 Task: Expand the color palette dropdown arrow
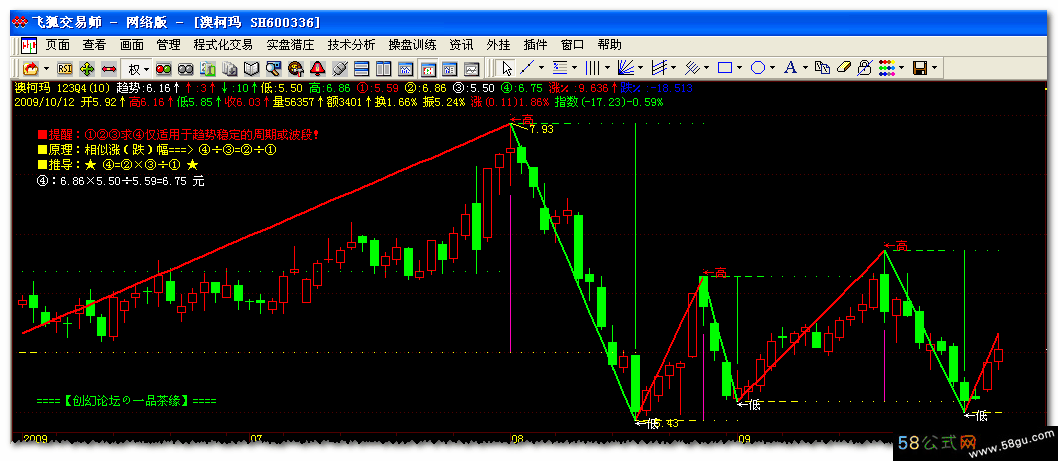pos(901,67)
